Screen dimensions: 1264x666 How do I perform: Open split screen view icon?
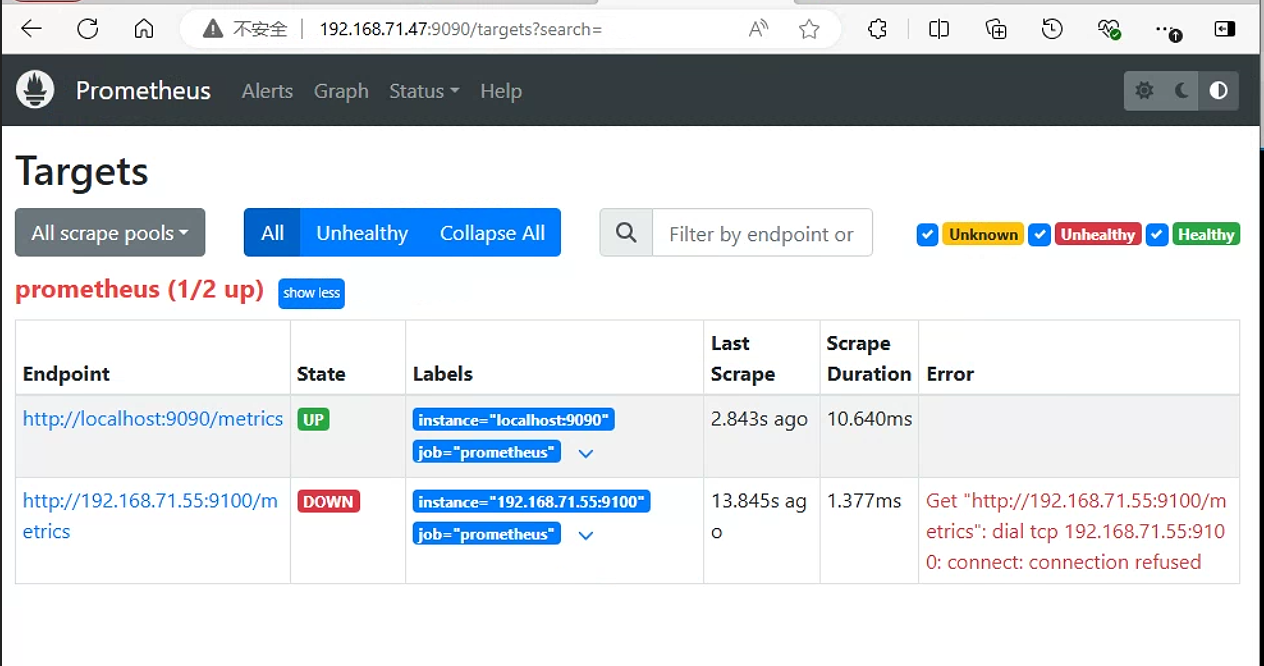pos(938,29)
